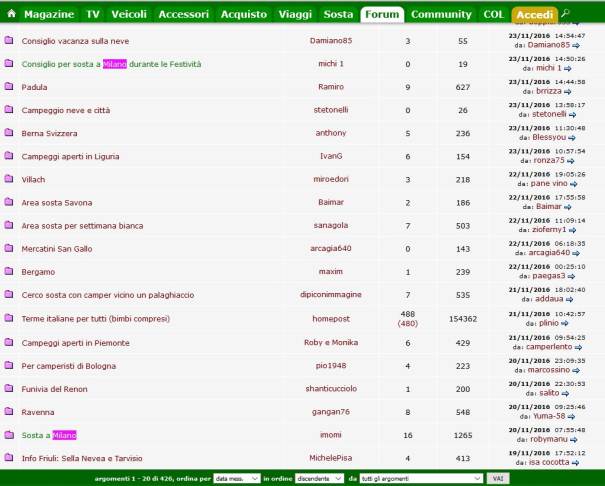Click folder icon beside Padula topic
The image size is (605, 486).
[x=9, y=87]
